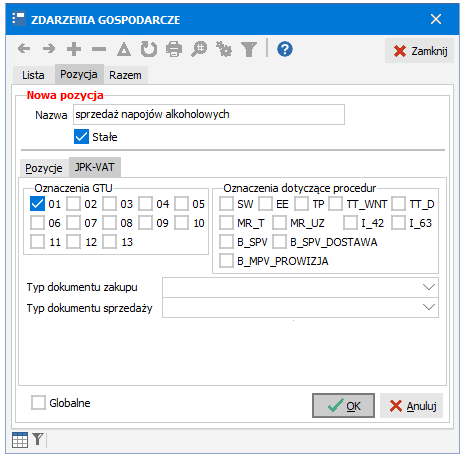Tick the B_MPV_PROWIZJA checkbox

point(226,261)
